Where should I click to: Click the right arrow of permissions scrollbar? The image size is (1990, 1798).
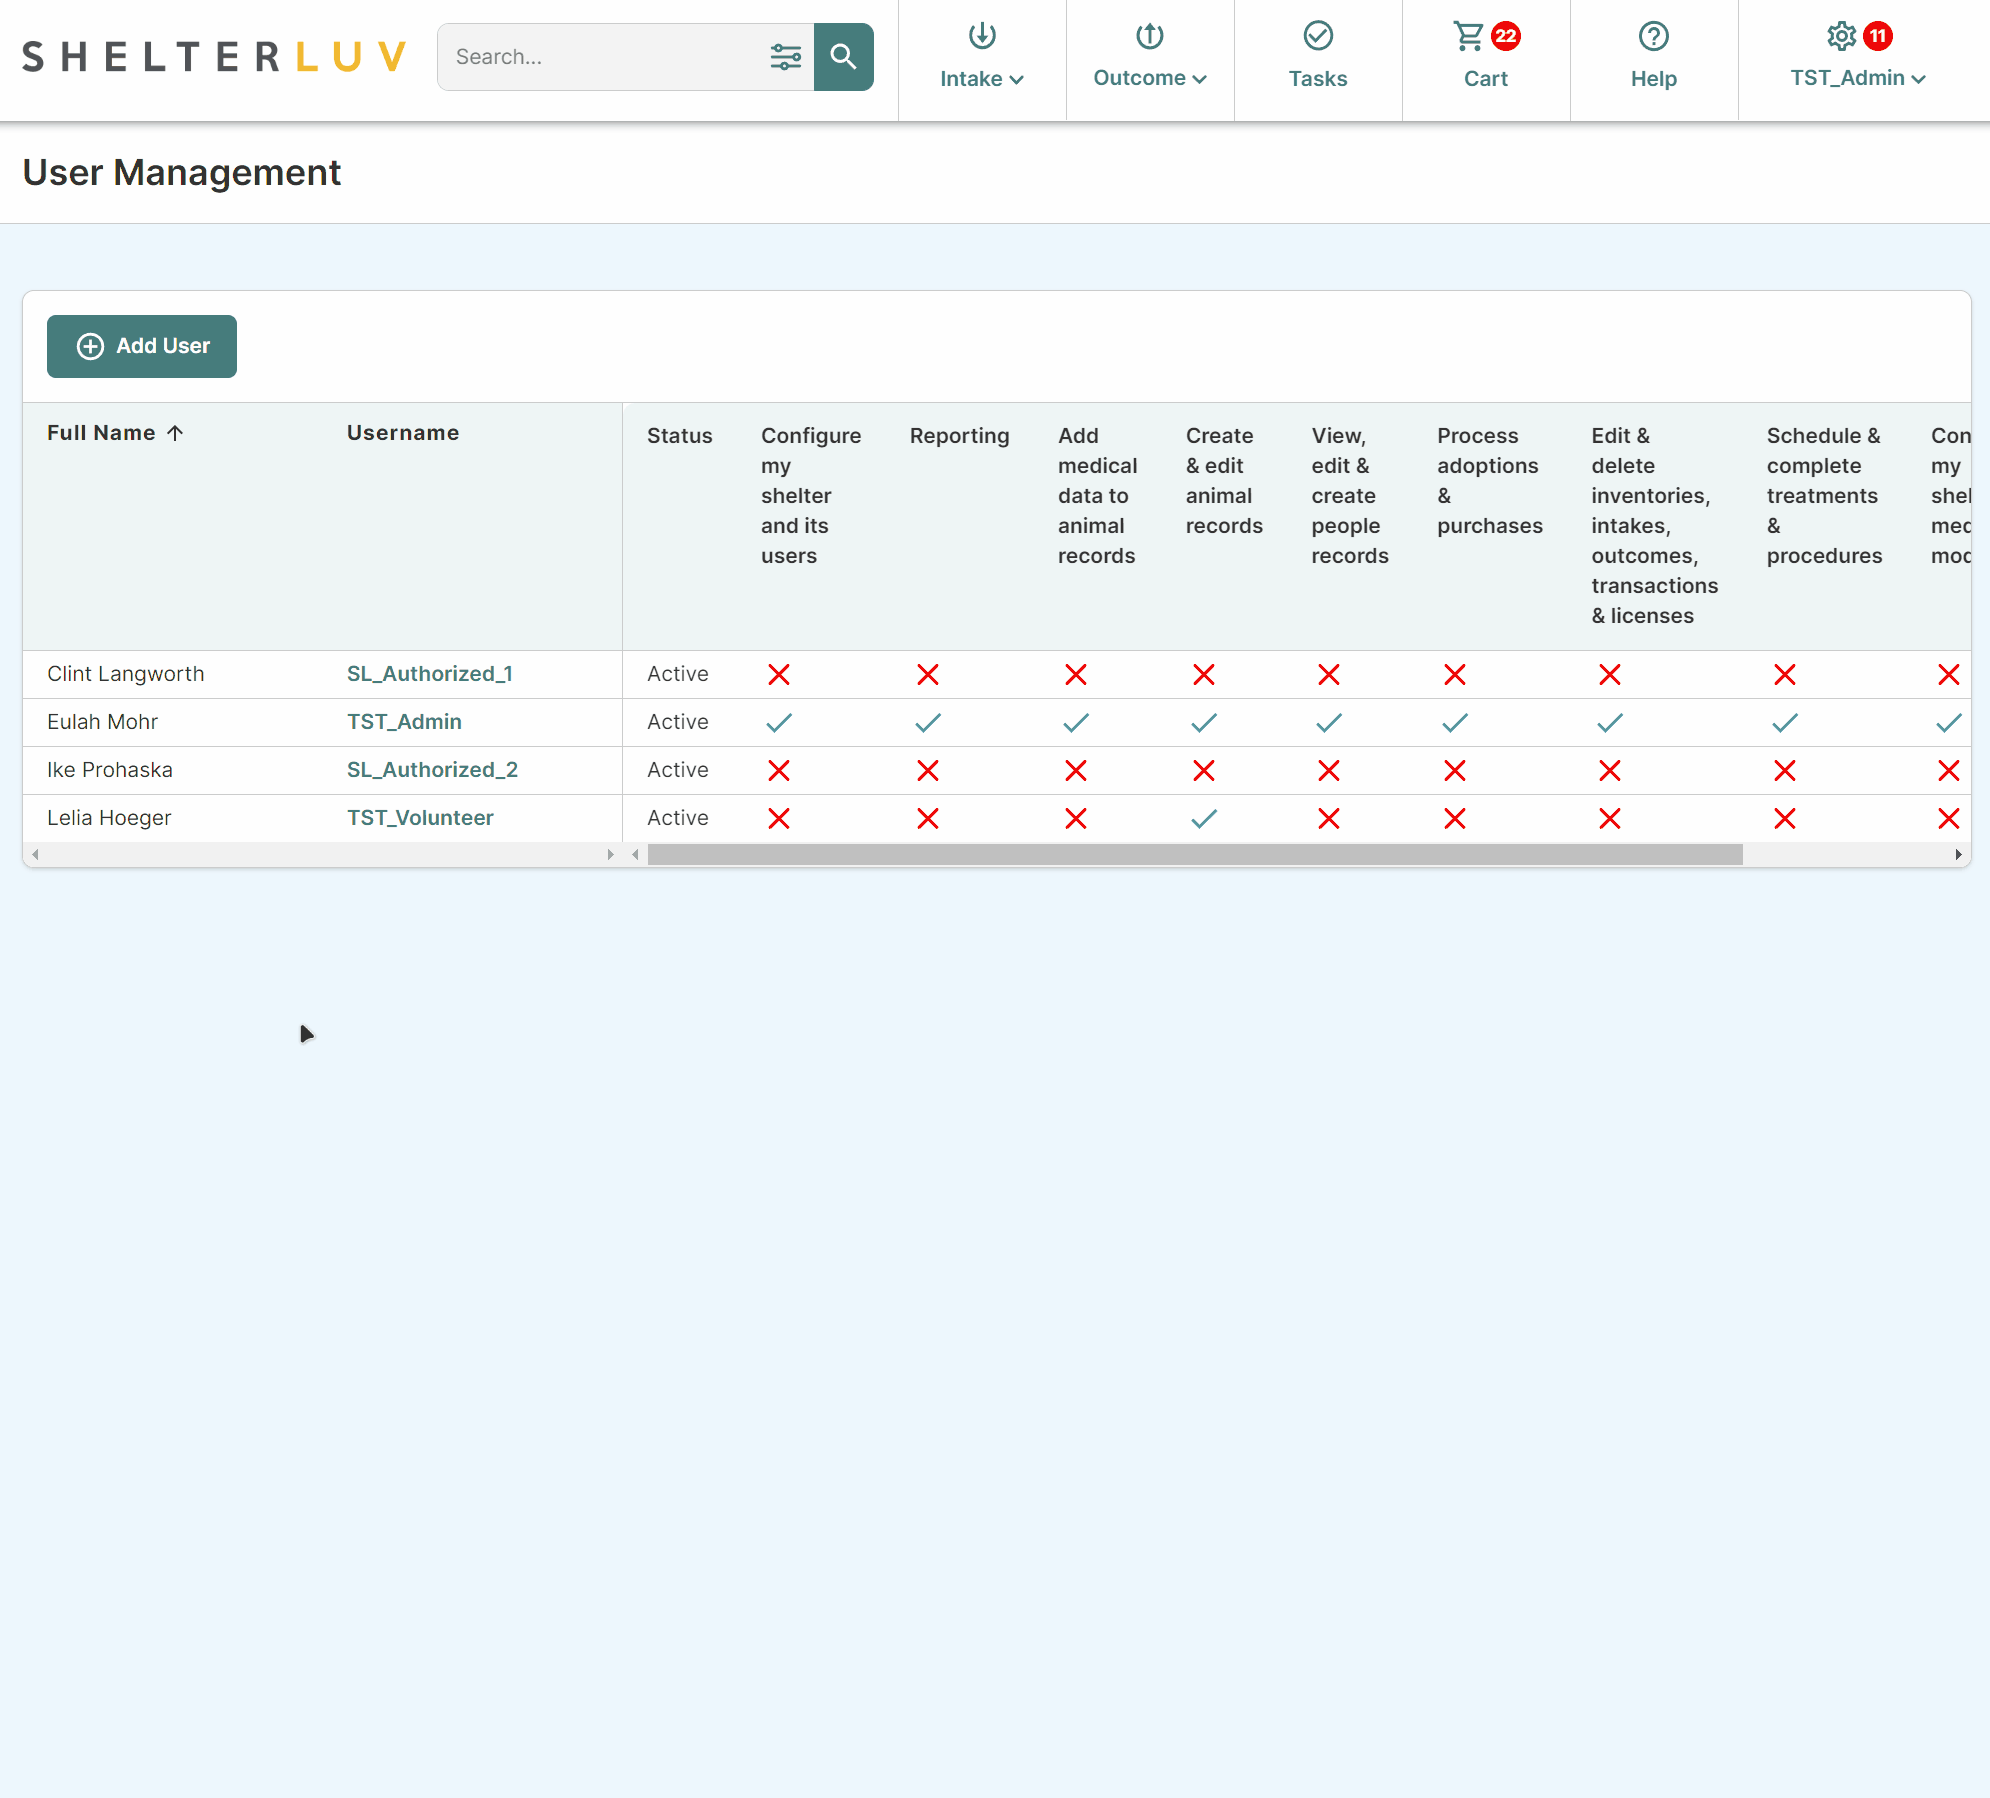(1958, 855)
